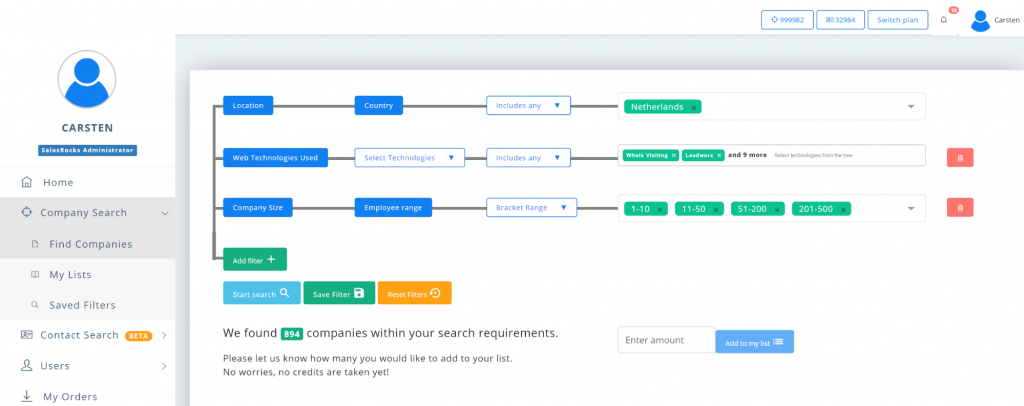Remove the 1-10 employee range tag
This screenshot has width=1024, height=406.
point(660,209)
